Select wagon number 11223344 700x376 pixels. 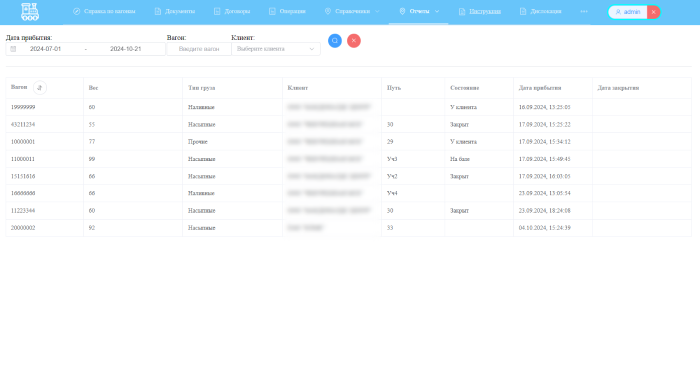(23, 210)
